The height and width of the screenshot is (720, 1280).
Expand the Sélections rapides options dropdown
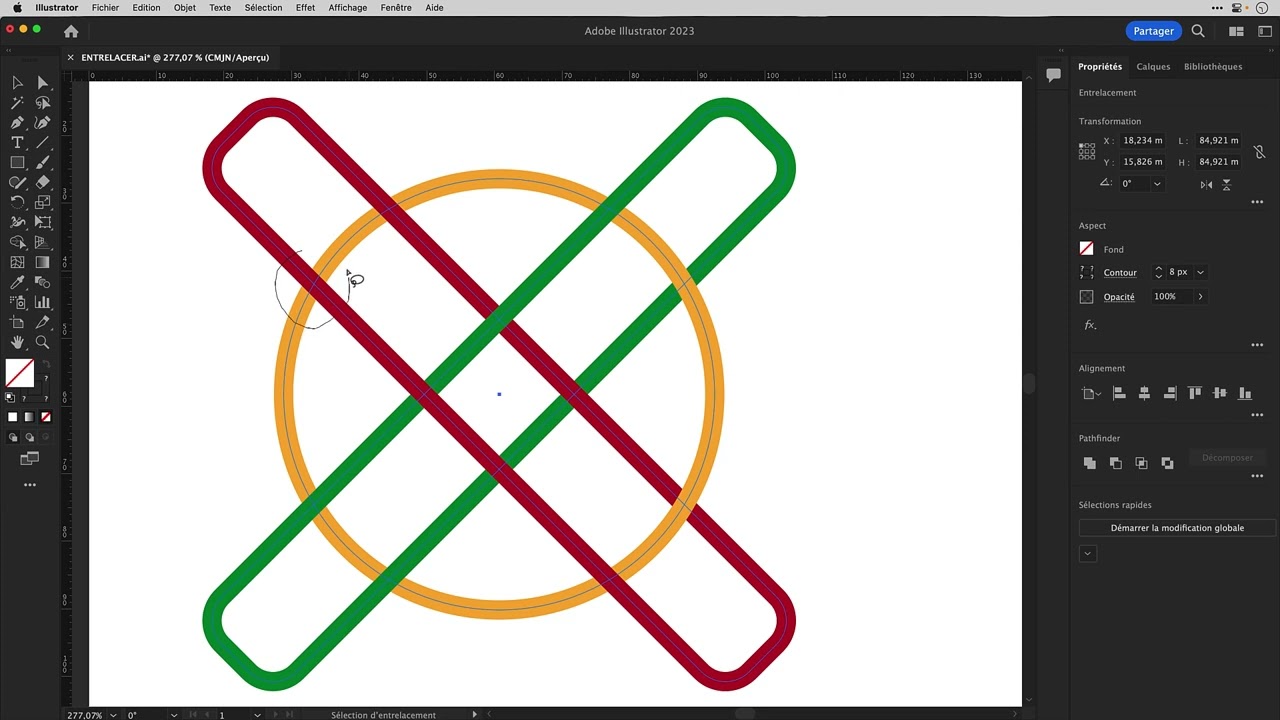(1088, 554)
